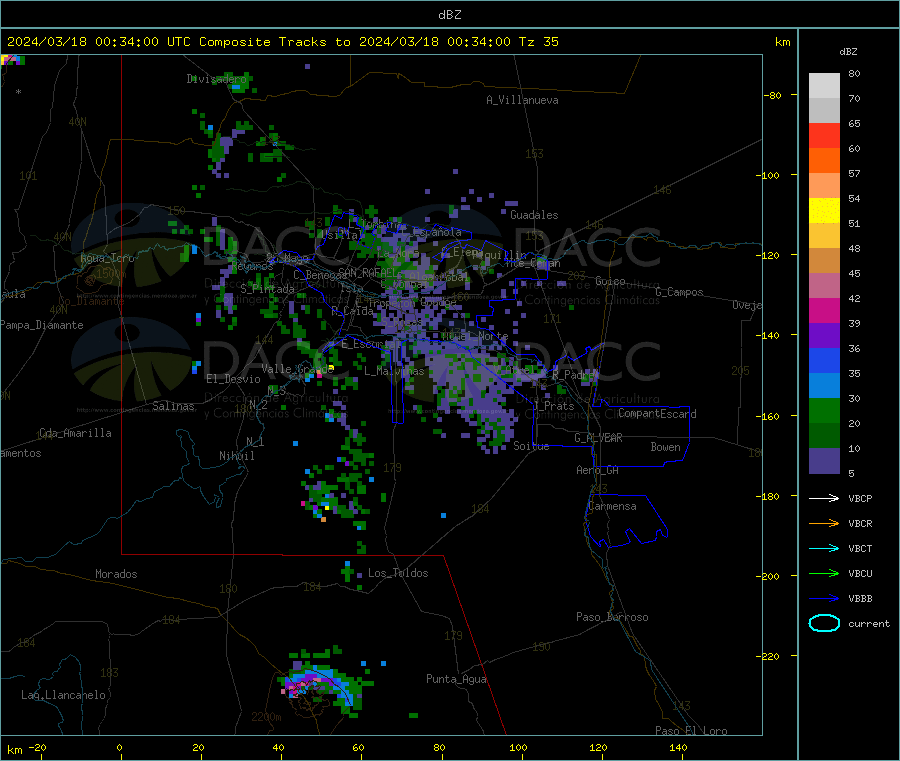Click the blue VBBB arrow legend icon
The height and width of the screenshot is (761, 900).
pyautogui.click(x=824, y=599)
